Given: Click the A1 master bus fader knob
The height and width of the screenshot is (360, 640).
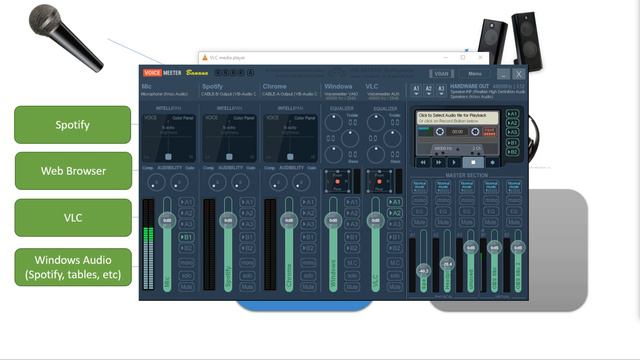Looking at the screenshot, I should pos(423,271).
